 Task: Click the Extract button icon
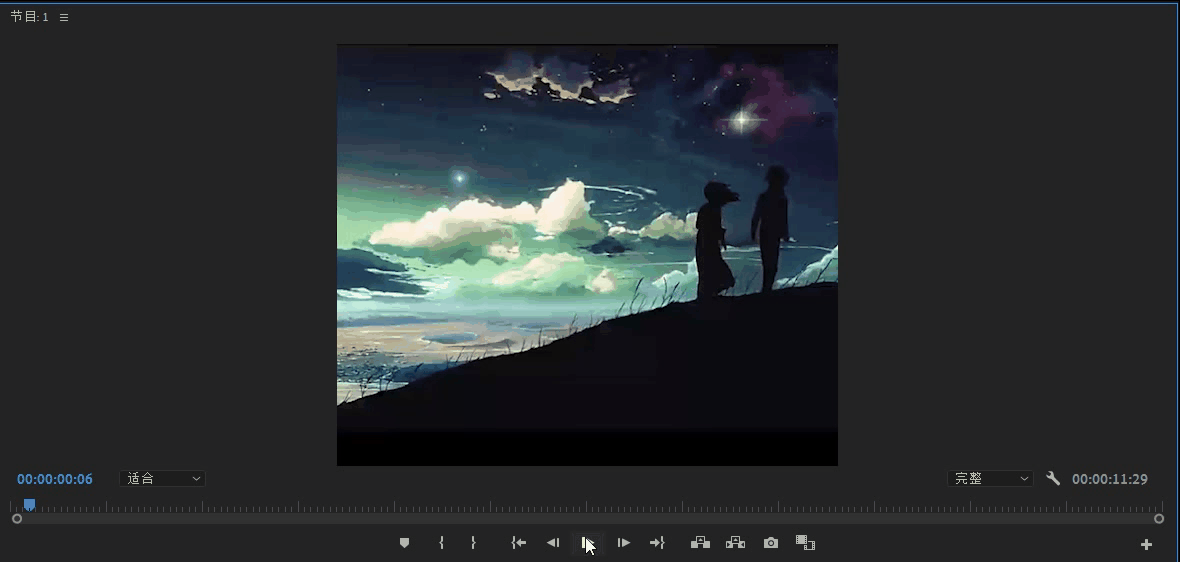(735, 543)
